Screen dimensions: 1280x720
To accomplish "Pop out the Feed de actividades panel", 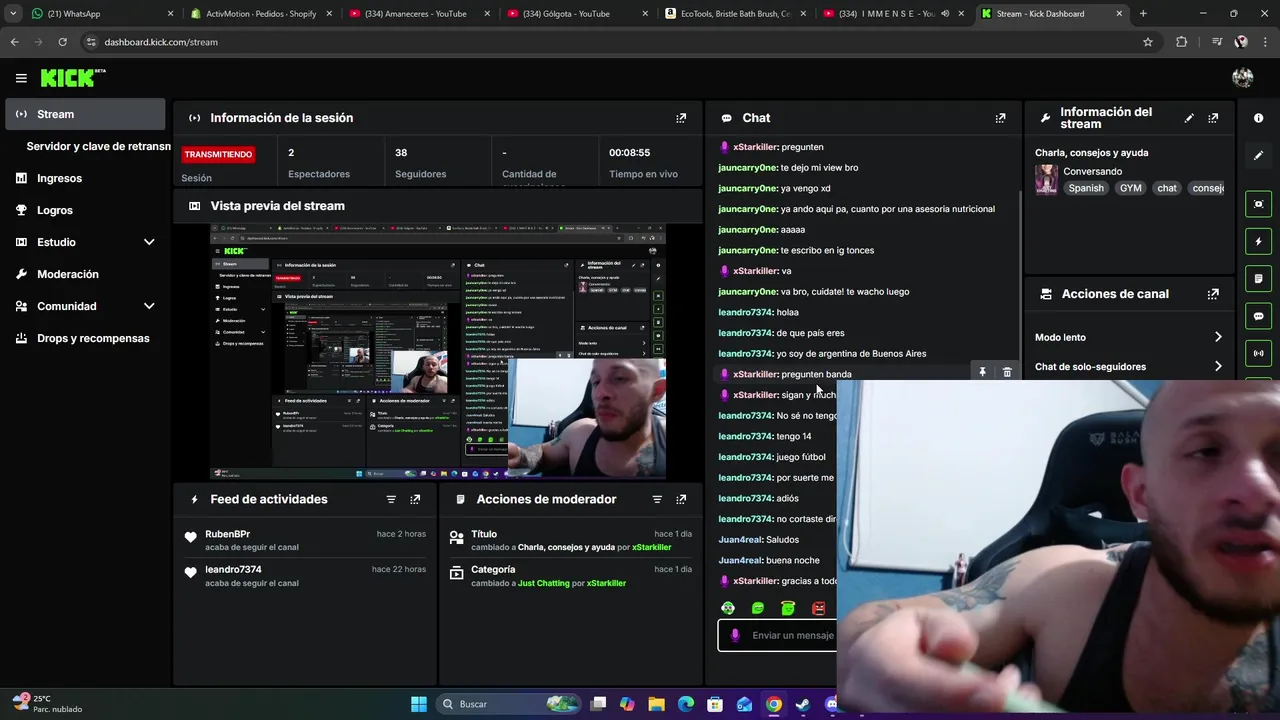I will 415,499.
